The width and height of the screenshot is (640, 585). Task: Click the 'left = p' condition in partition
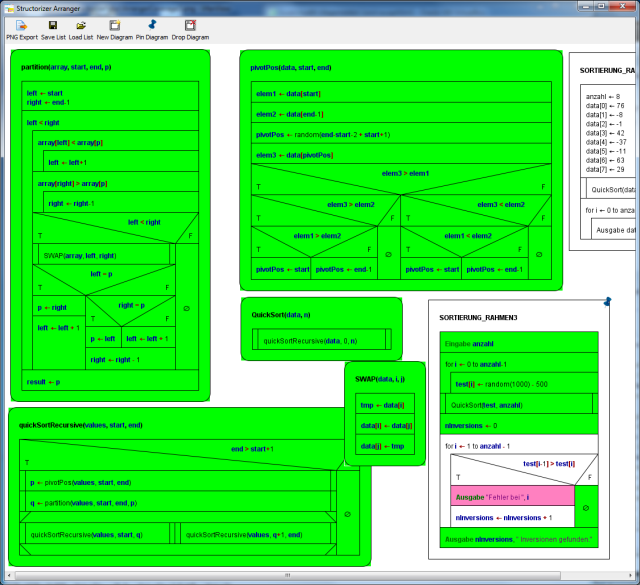coord(101,274)
